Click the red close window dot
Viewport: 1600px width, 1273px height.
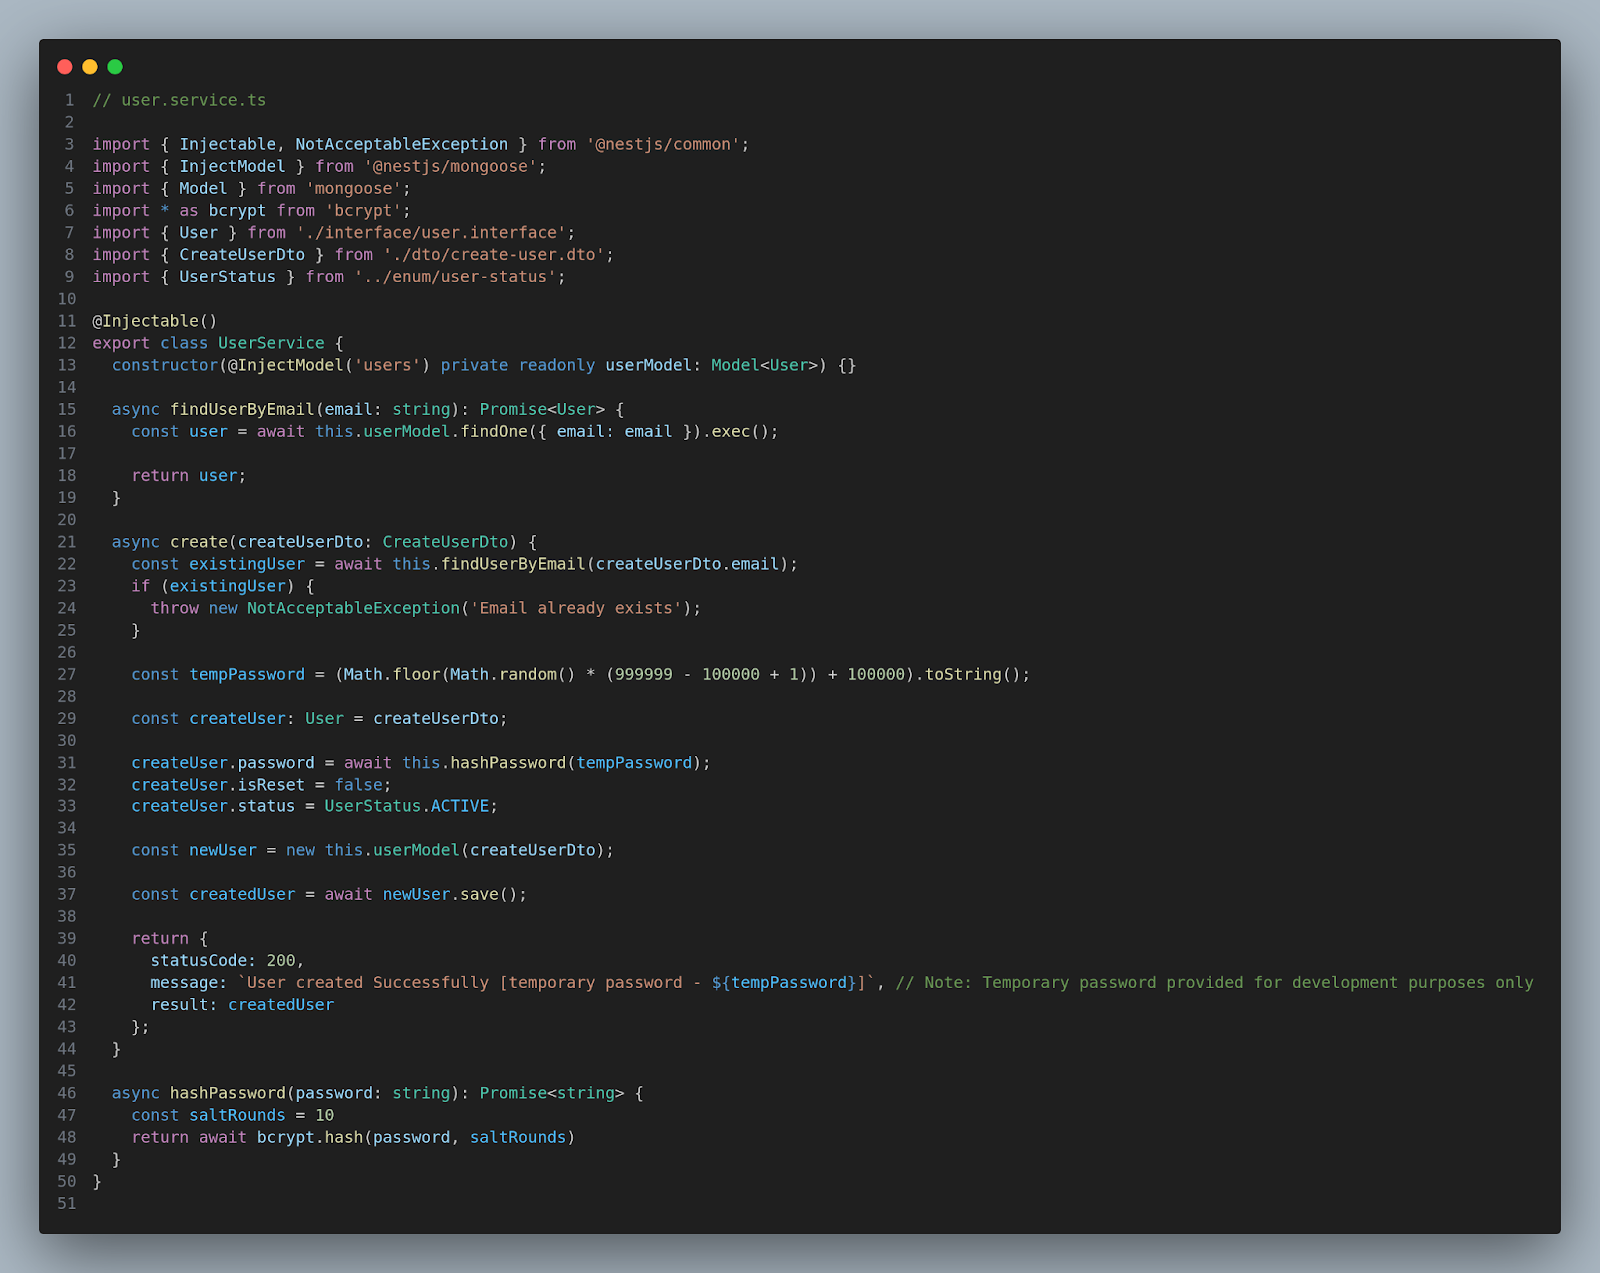(x=65, y=67)
